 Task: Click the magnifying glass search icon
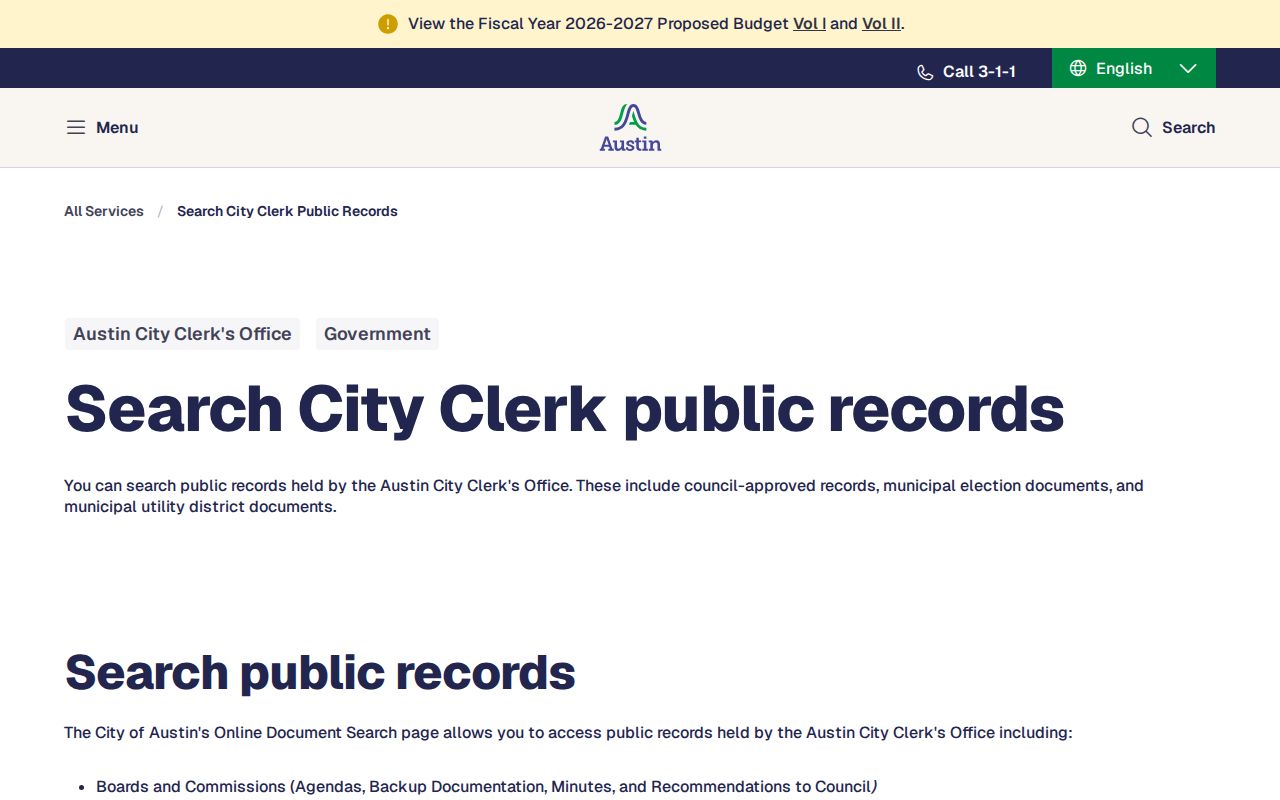click(1142, 127)
